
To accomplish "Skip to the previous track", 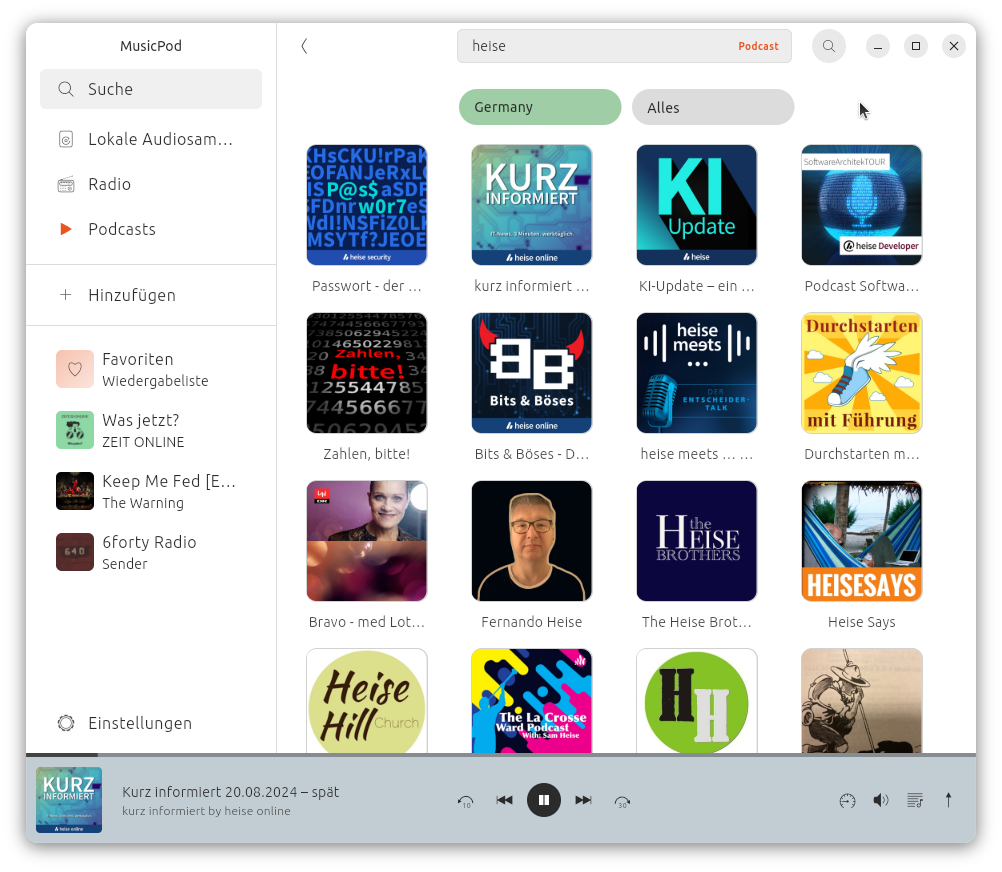I will point(504,800).
